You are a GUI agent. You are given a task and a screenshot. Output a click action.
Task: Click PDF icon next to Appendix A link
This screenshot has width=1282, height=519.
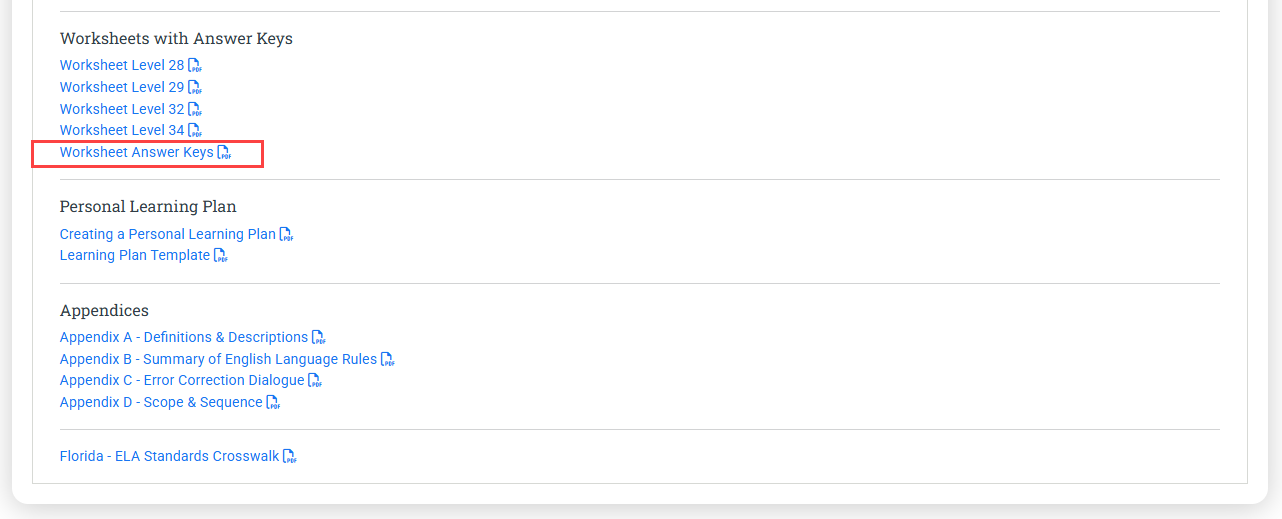click(x=319, y=338)
